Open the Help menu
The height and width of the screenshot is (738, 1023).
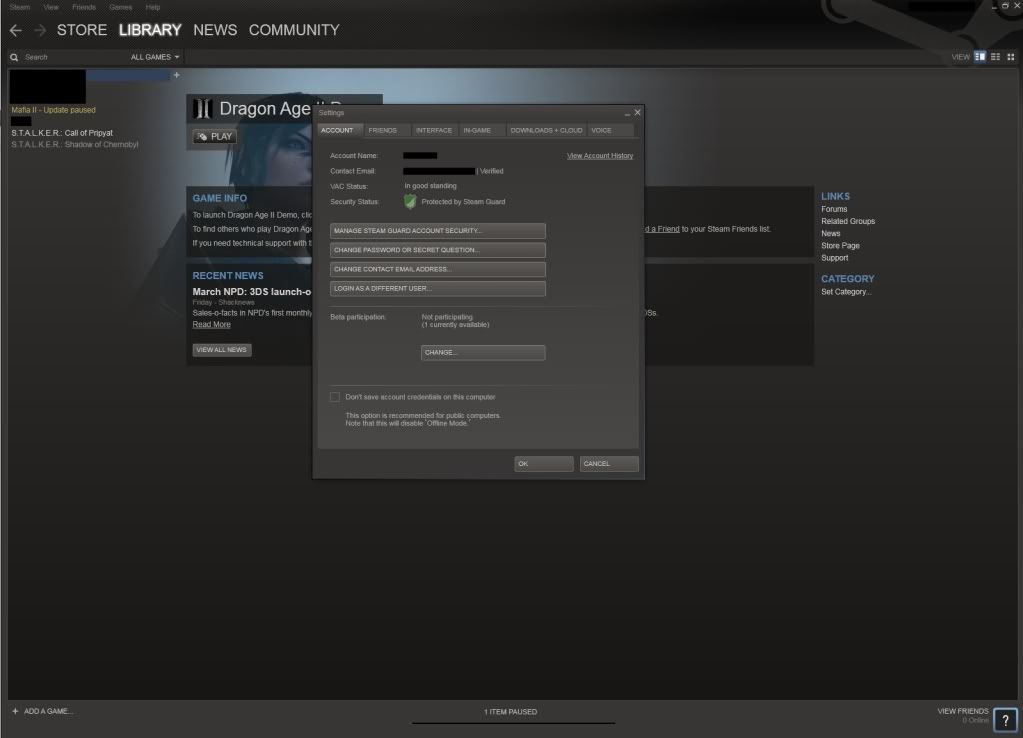click(x=153, y=7)
